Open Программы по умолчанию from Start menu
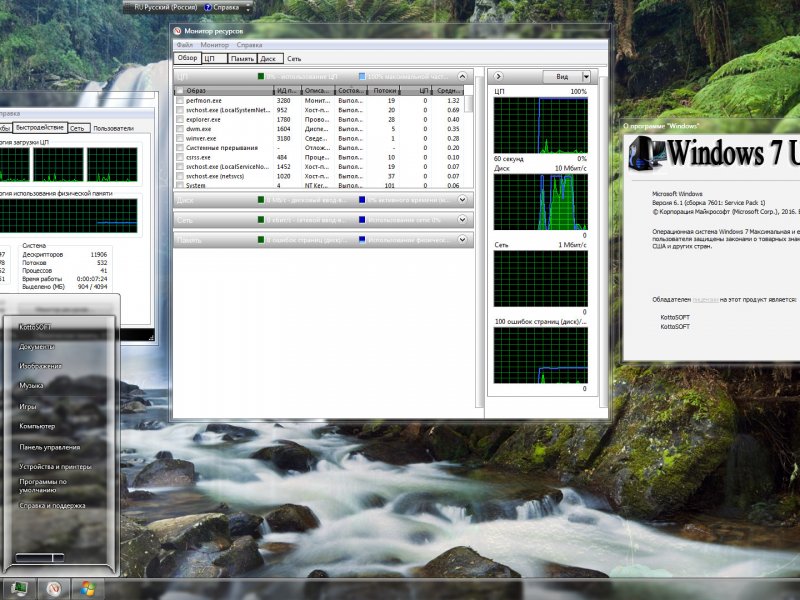The image size is (800, 600). click(x=43, y=486)
